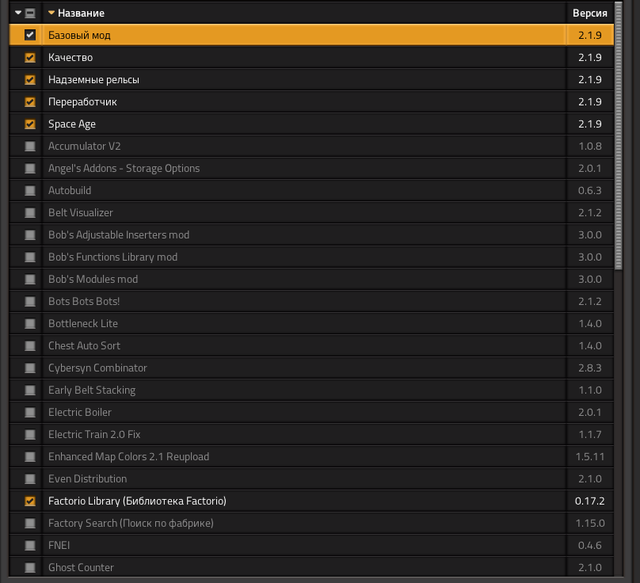
Task: Click the scrollbar track below the thumb
Action: pyautogui.click(x=618, y=423)
